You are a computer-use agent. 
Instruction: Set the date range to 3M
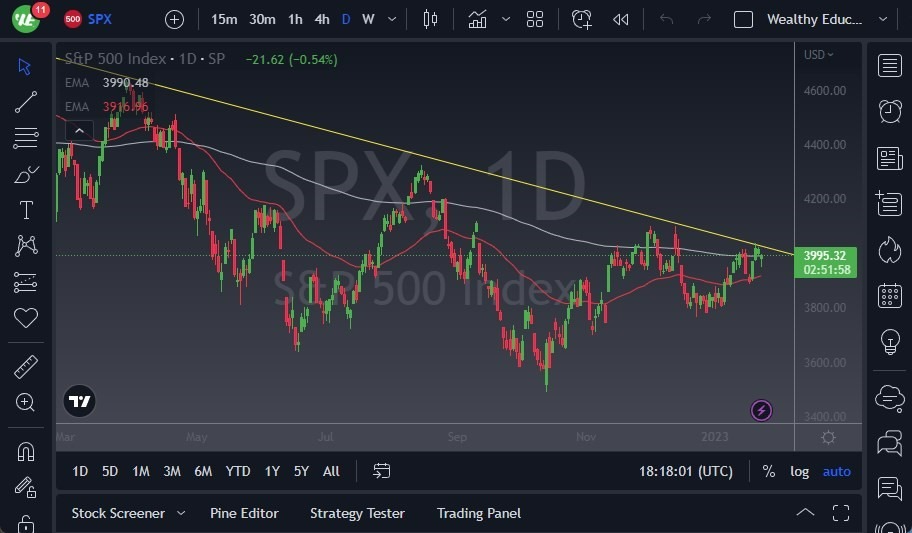[172, 471]
